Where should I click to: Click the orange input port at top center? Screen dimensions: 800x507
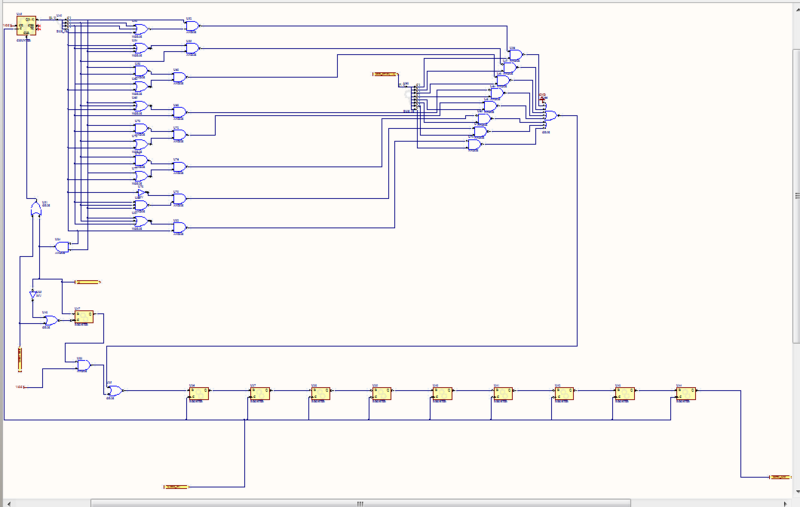[x=384, y=74]
